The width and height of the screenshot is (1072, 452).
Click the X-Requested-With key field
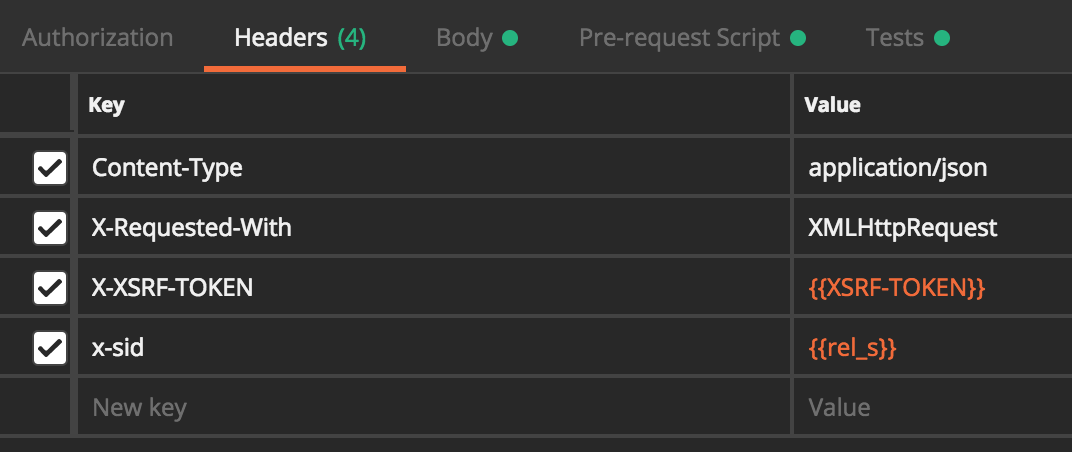[x=434, y=228]
